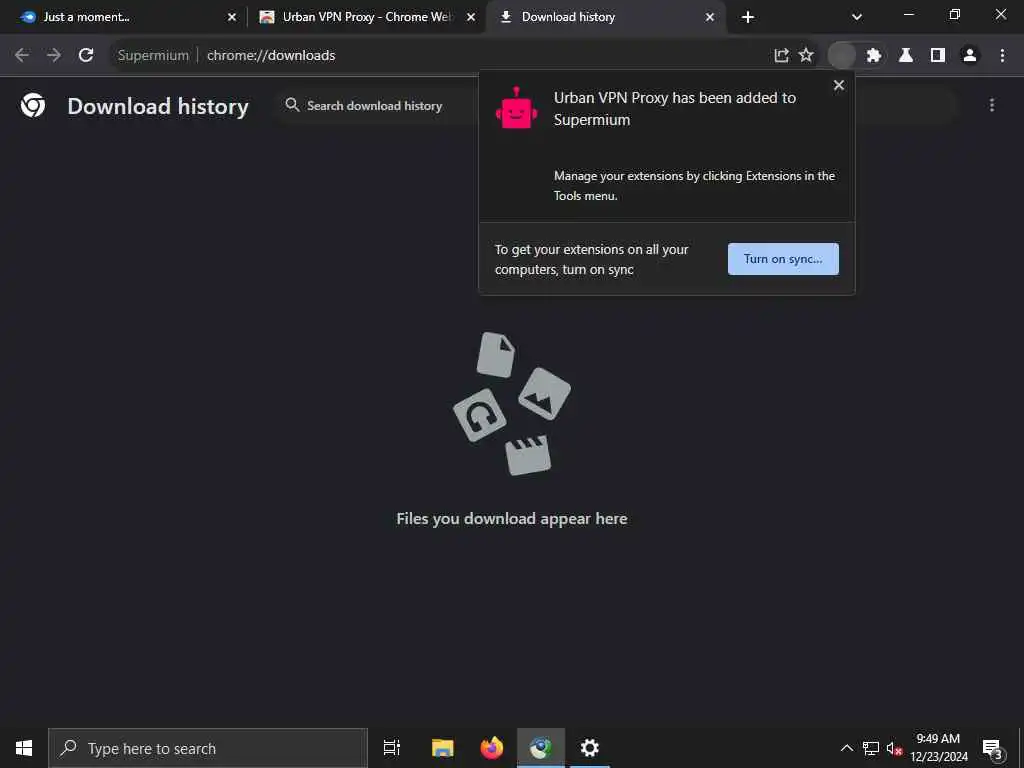The image size is (1024, 768).
Task: Open the Windows Start menu
Action: [24, 748]
